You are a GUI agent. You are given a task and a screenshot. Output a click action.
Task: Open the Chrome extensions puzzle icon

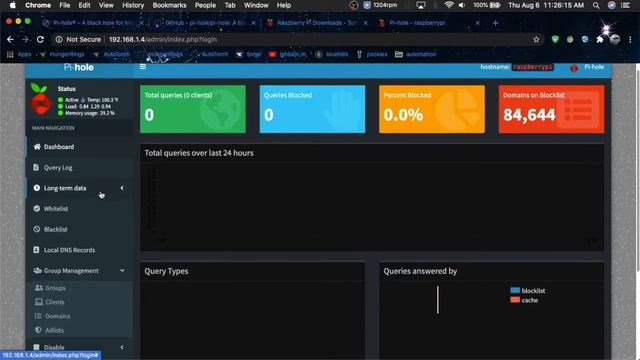[x=600, y=40]
